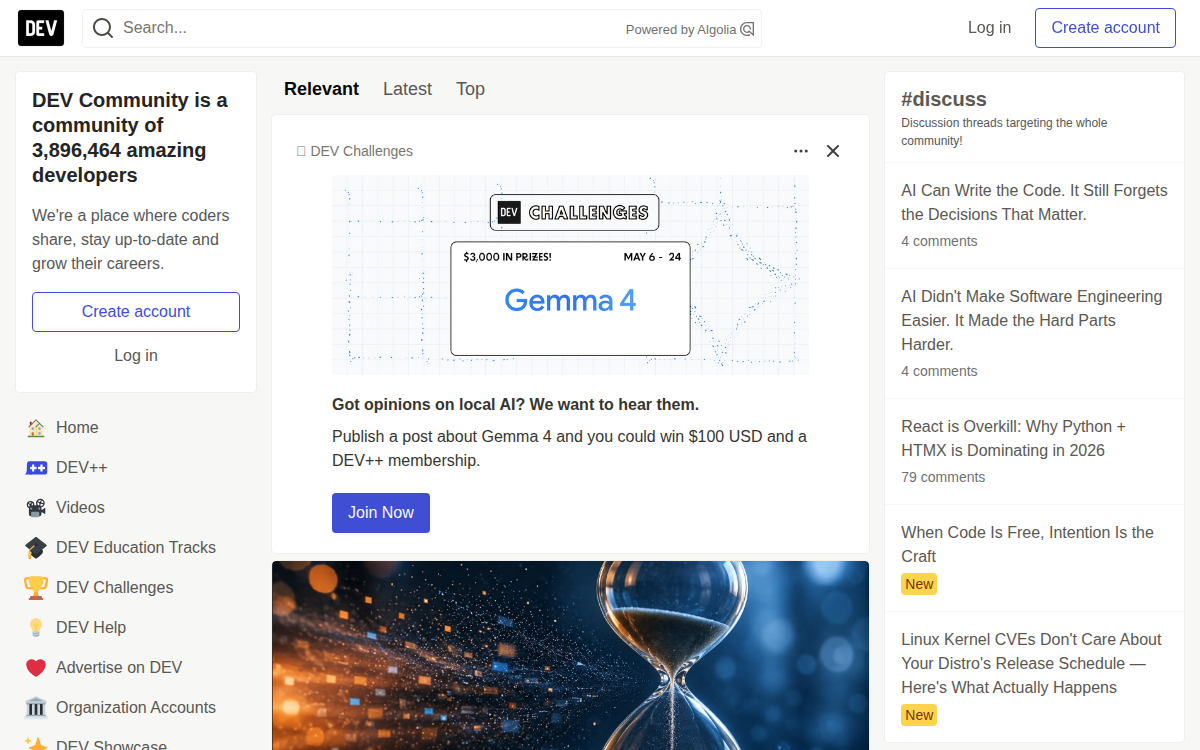Open Organization Accounts link
Image resolution: width=1200 pixels, height=750 pixels.
(x=136, y=708)
